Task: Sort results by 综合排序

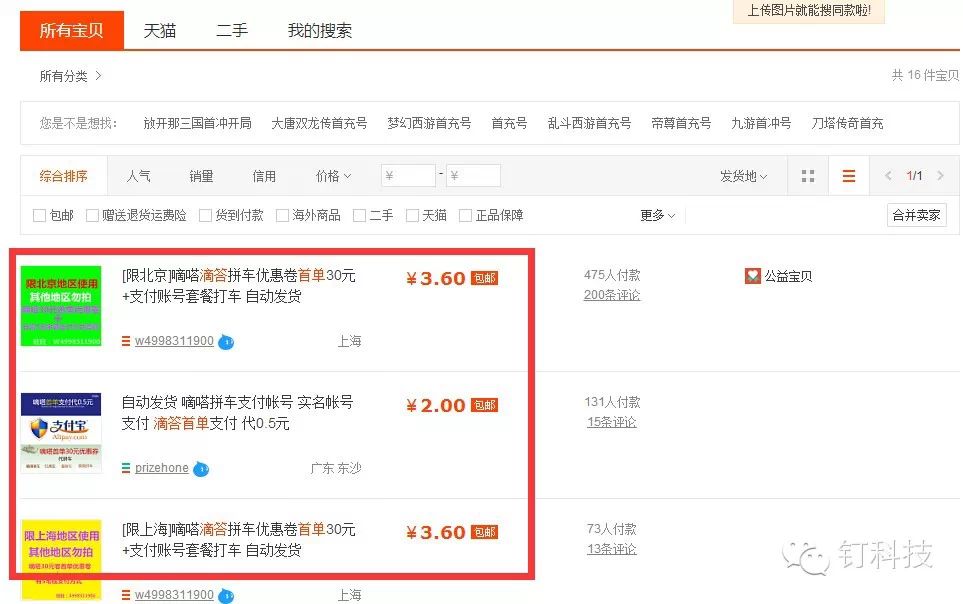Action: click(x=63, y=176)
